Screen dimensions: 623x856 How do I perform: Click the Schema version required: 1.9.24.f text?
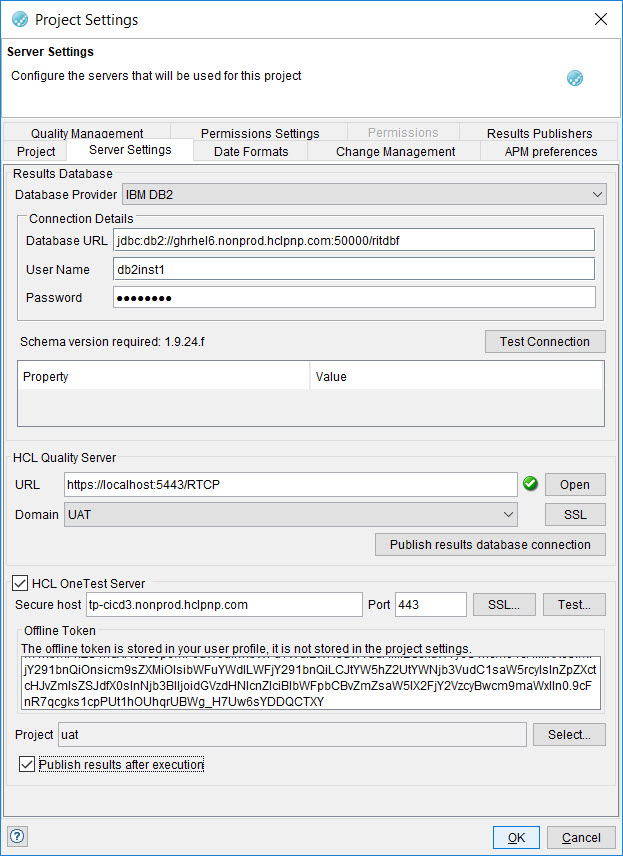(x=112, y=342)
